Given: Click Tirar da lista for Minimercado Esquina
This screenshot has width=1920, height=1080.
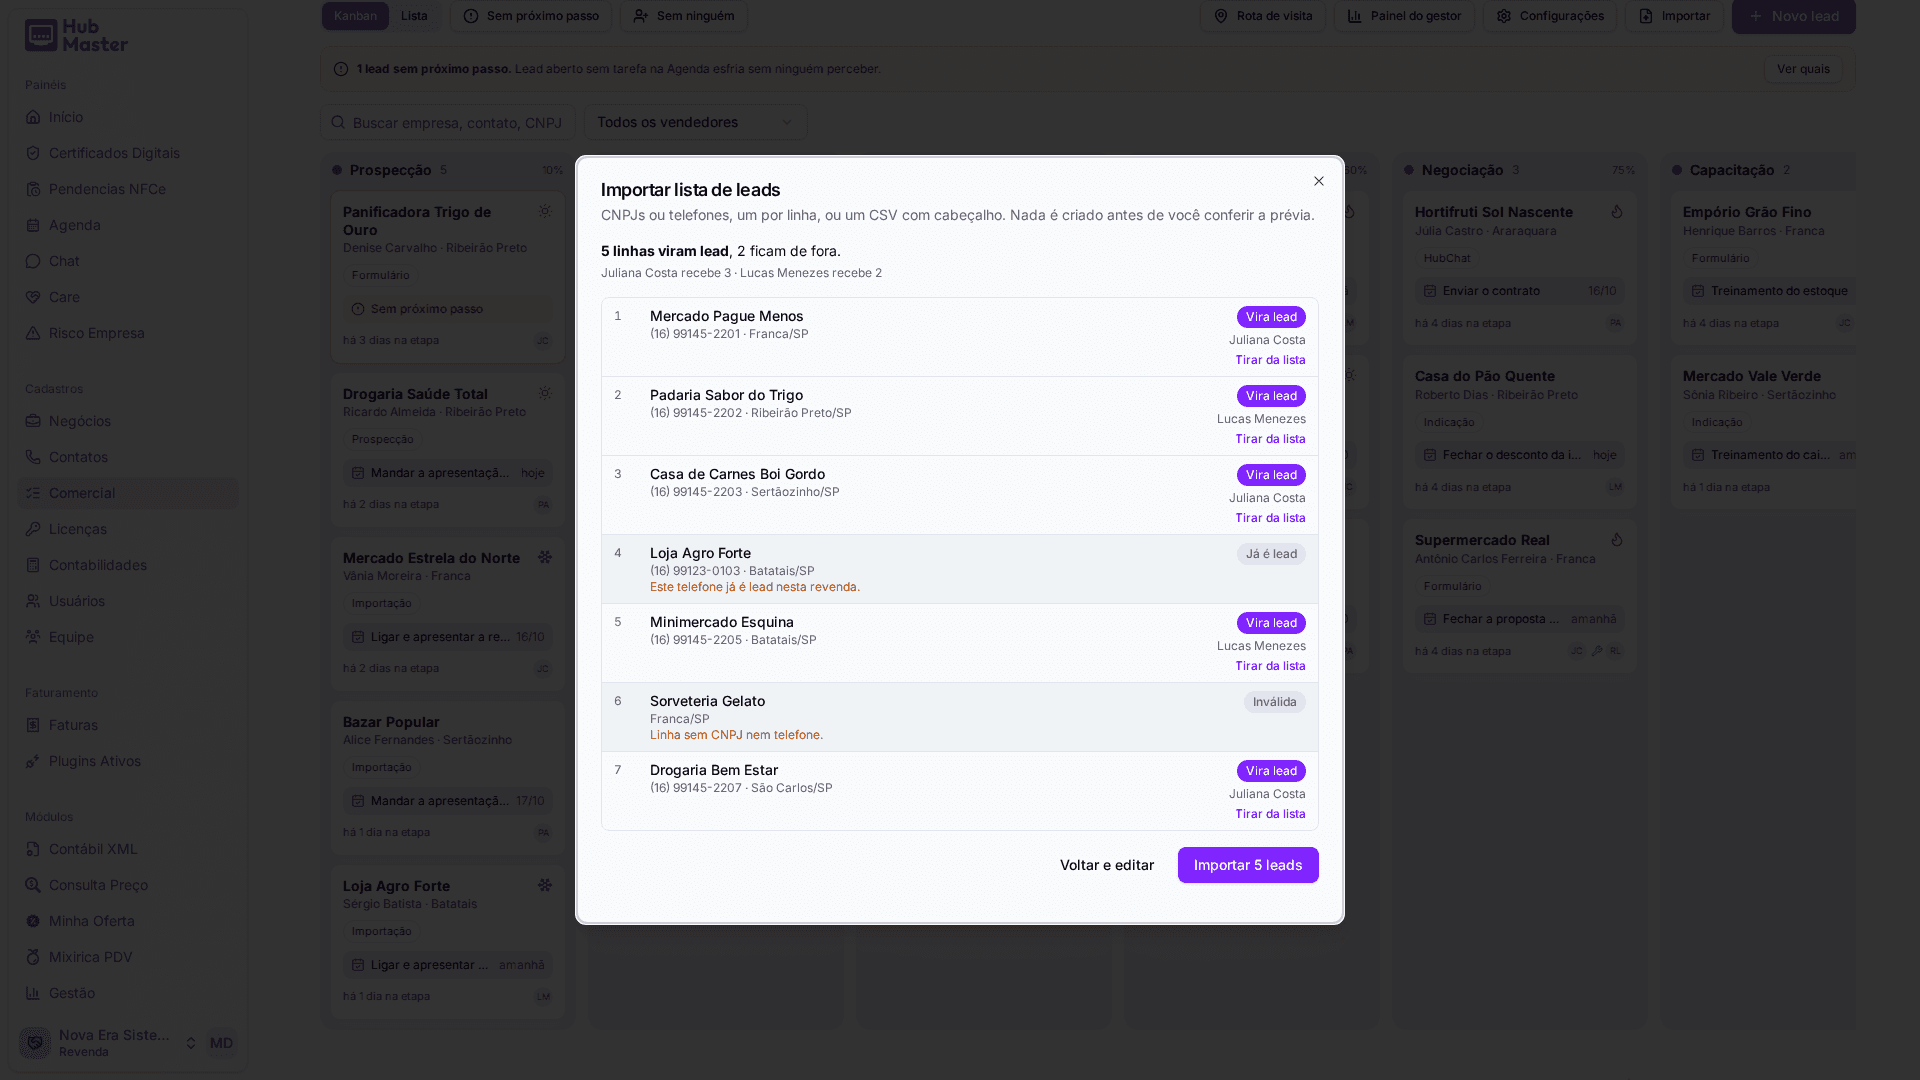Looking at the screenshot, I should [x=1270, y=666].
